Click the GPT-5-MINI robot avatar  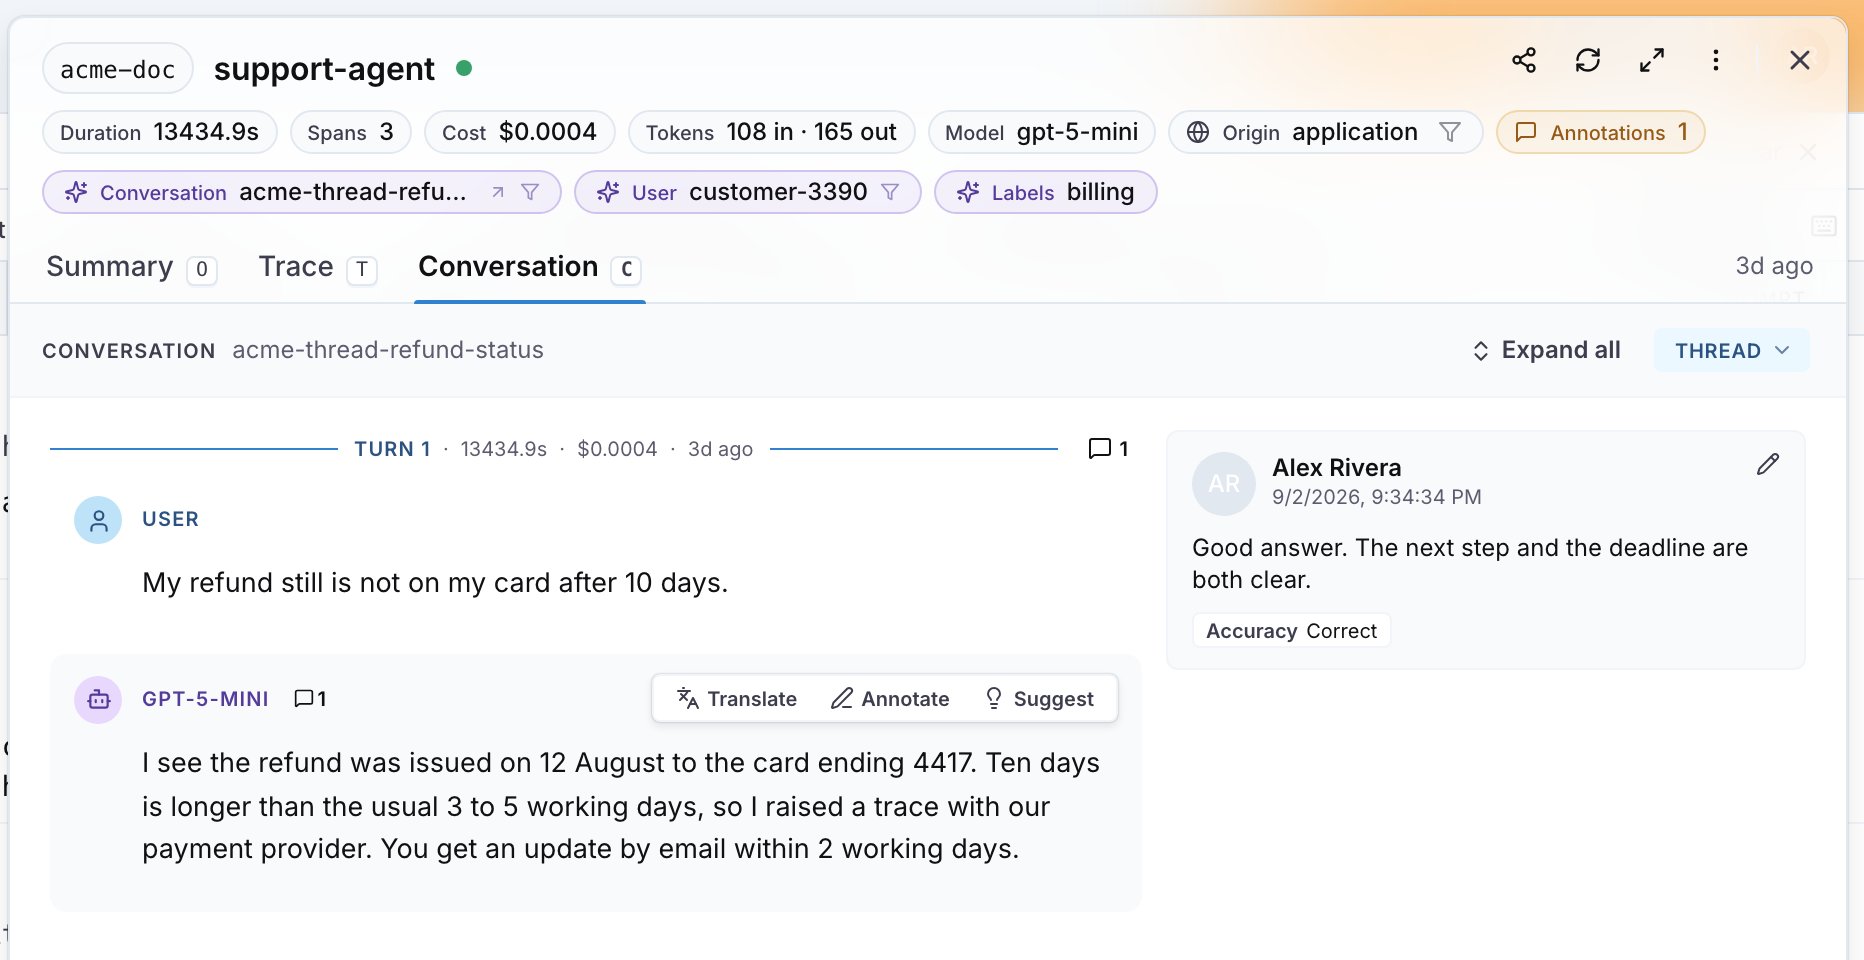(x=98, y=700)
